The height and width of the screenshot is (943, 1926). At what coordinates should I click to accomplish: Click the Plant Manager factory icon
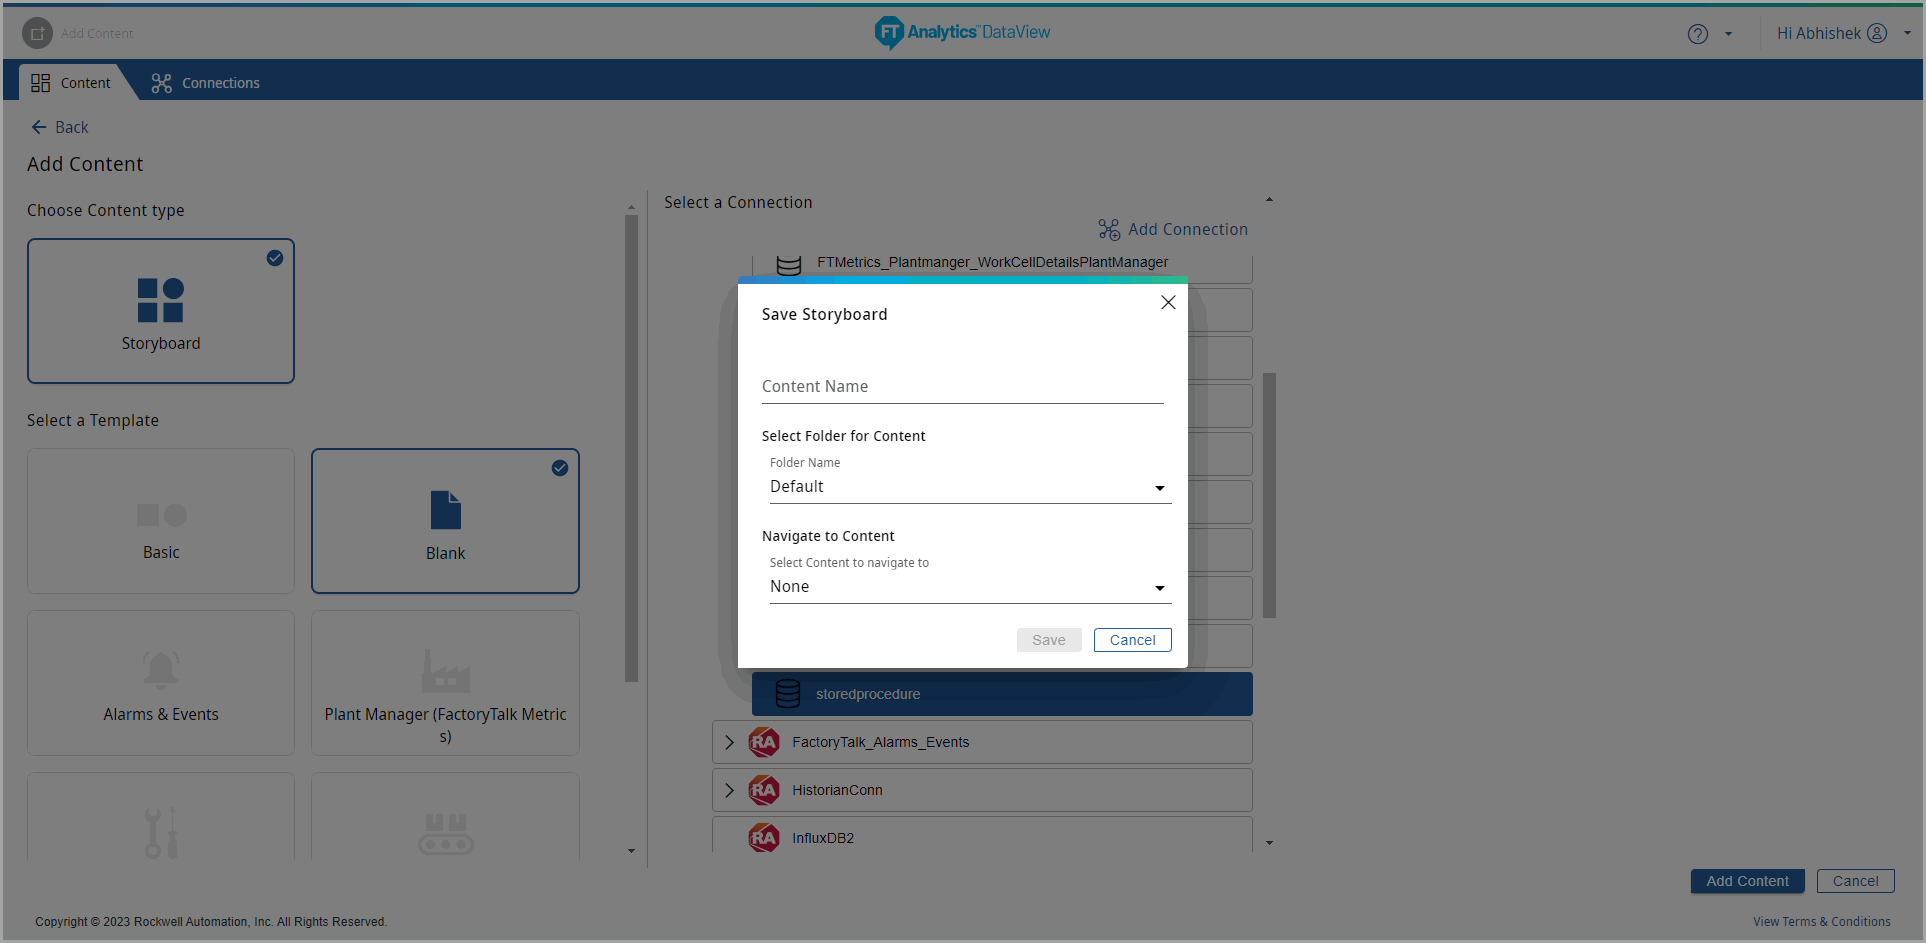446,671
